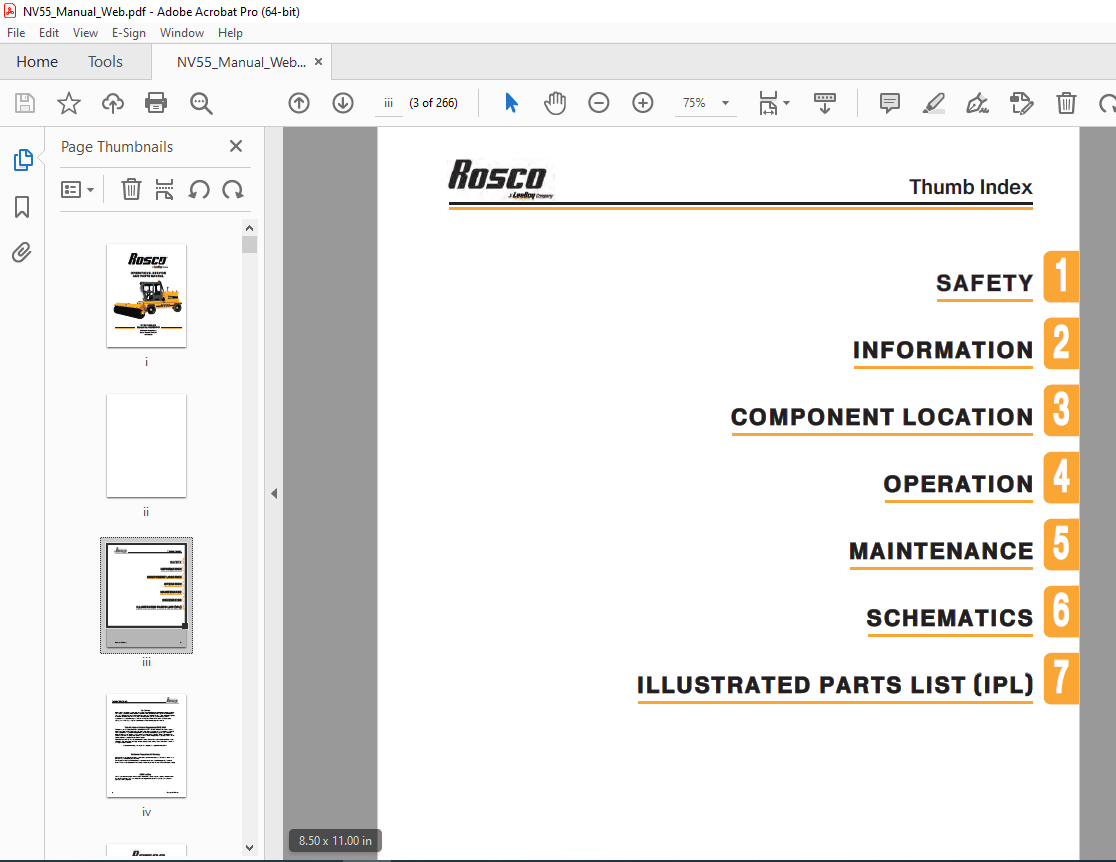The width and height of the screenshot is (1116, 862).
Task: Close the NV55_Manual_Web tab
Action: [318, 62]
